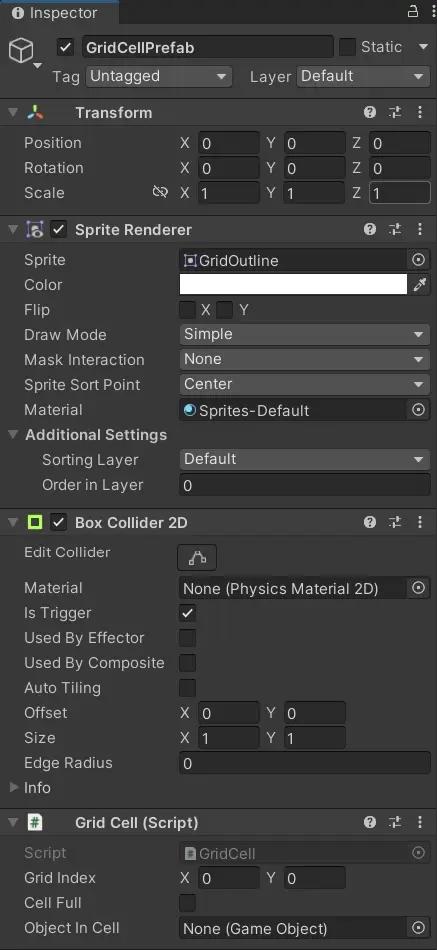Open the Sprite GridOutline object picker circle
This screenshot has height=950, width=437.
[x=418, y=260]
